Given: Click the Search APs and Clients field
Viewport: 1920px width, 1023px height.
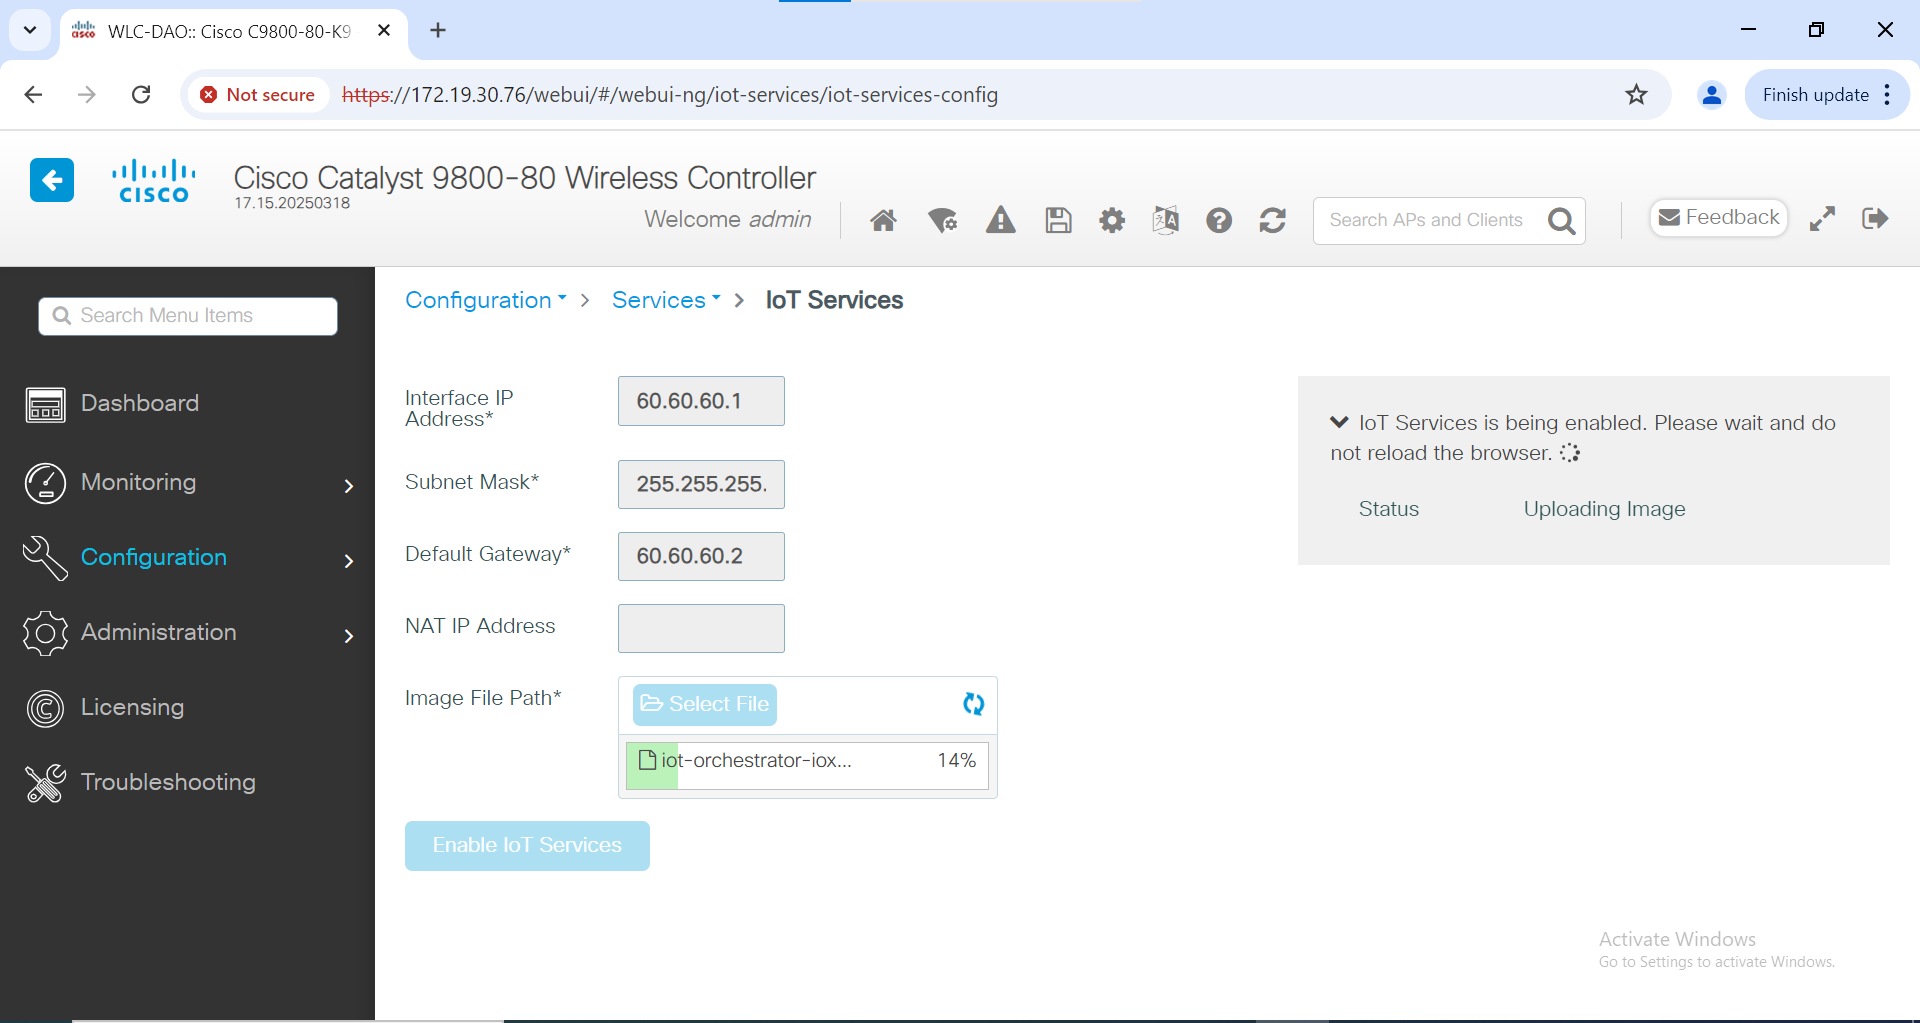Looking at the screenshot, I should [1430, 220].
